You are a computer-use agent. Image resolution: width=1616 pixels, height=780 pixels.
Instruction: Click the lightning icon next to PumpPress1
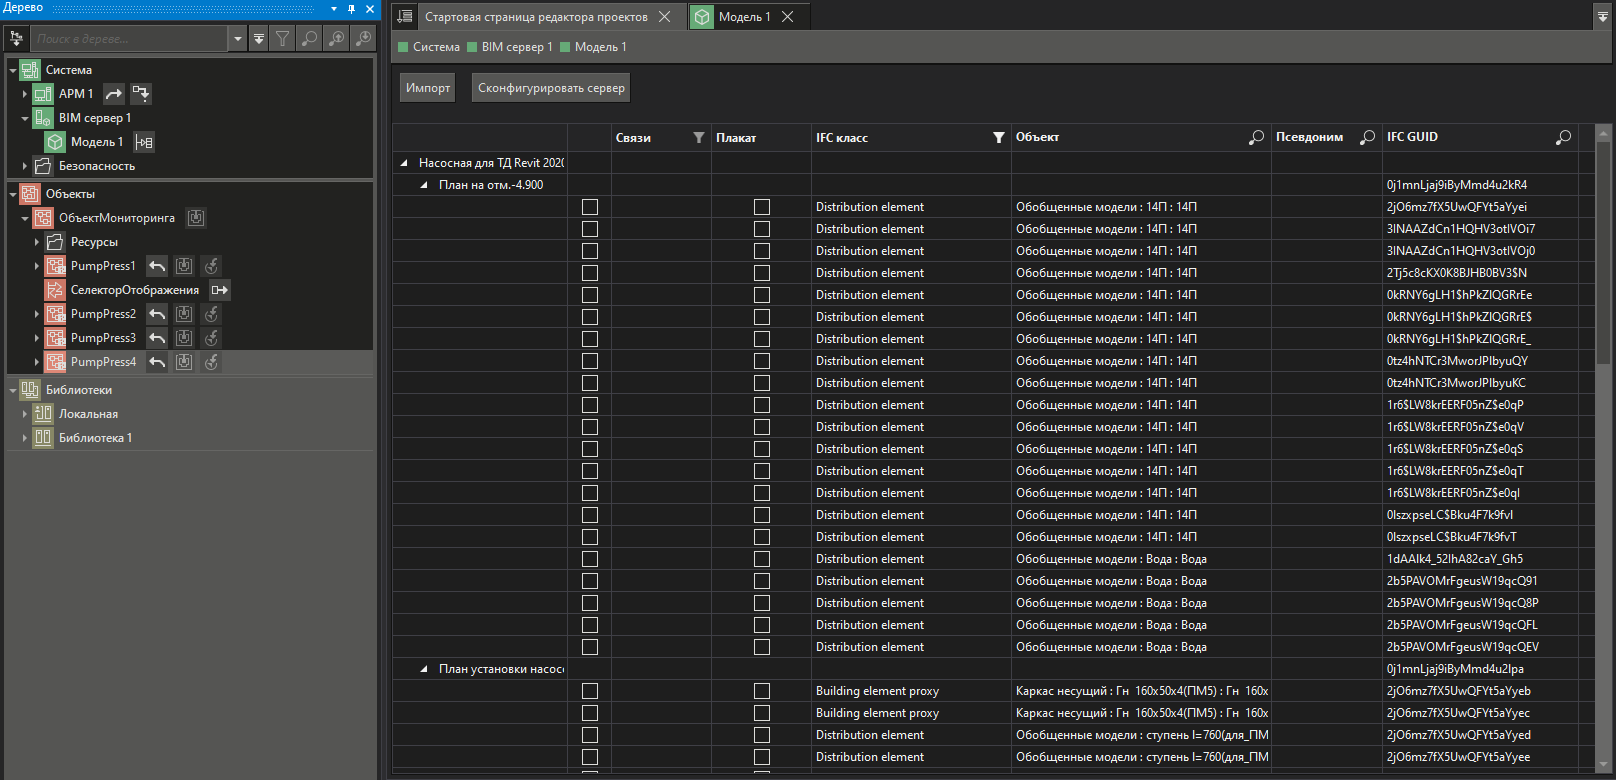[x=211, y=266]
